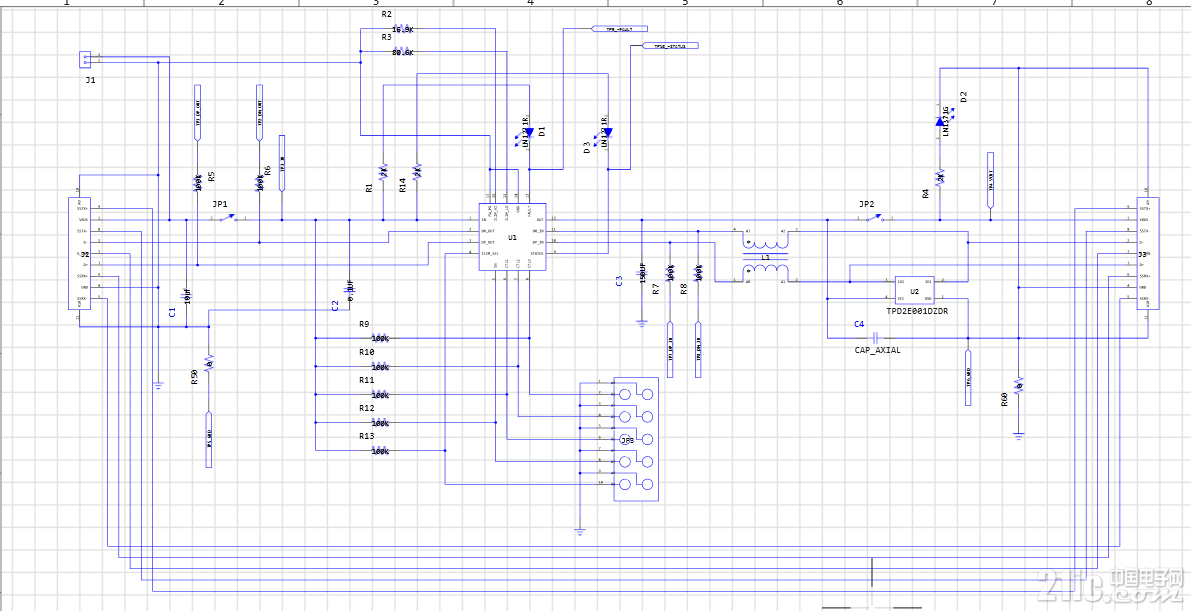Image resolution: width=1191 pixels, height=611 pixels.
Task: Select the L1 common-mode choke symbol
Action: [766, 258]
